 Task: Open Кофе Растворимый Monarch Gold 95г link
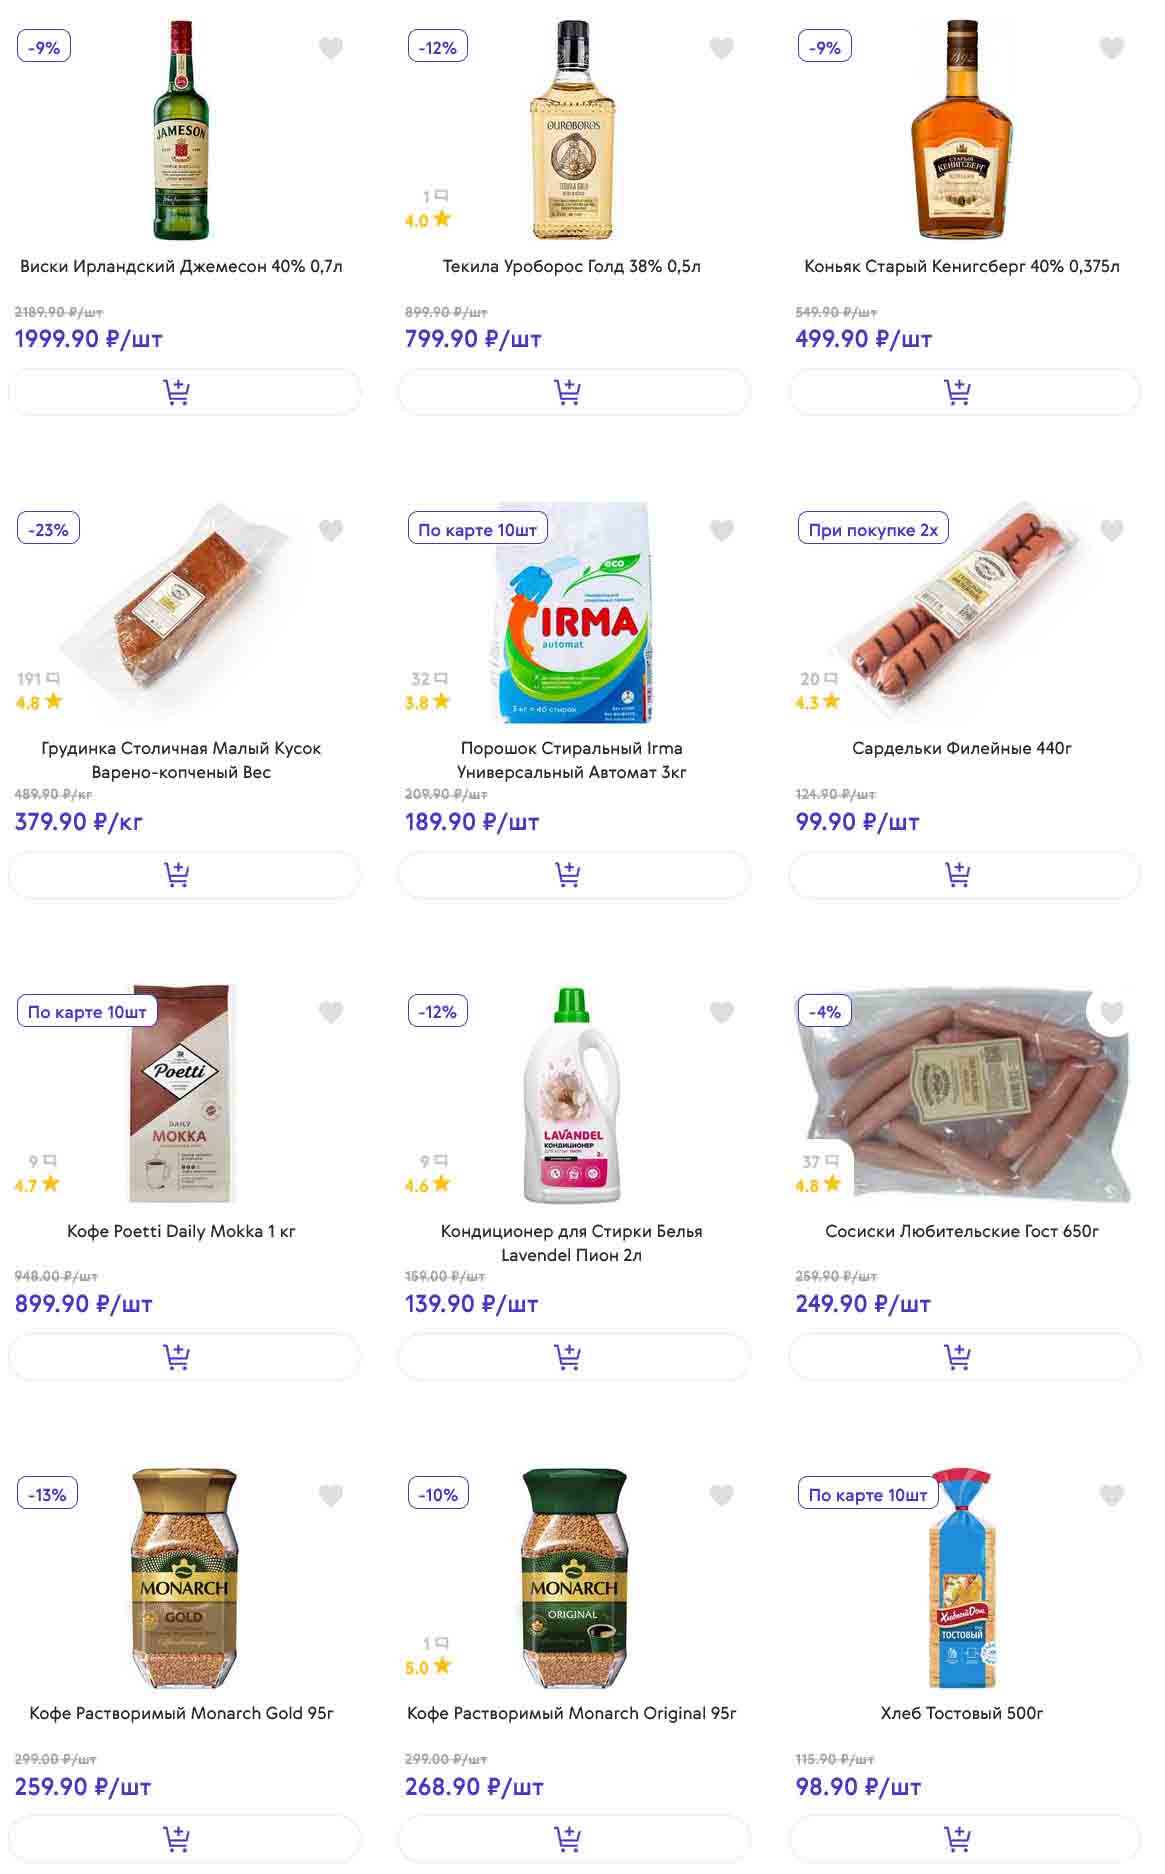[181, 1713]
